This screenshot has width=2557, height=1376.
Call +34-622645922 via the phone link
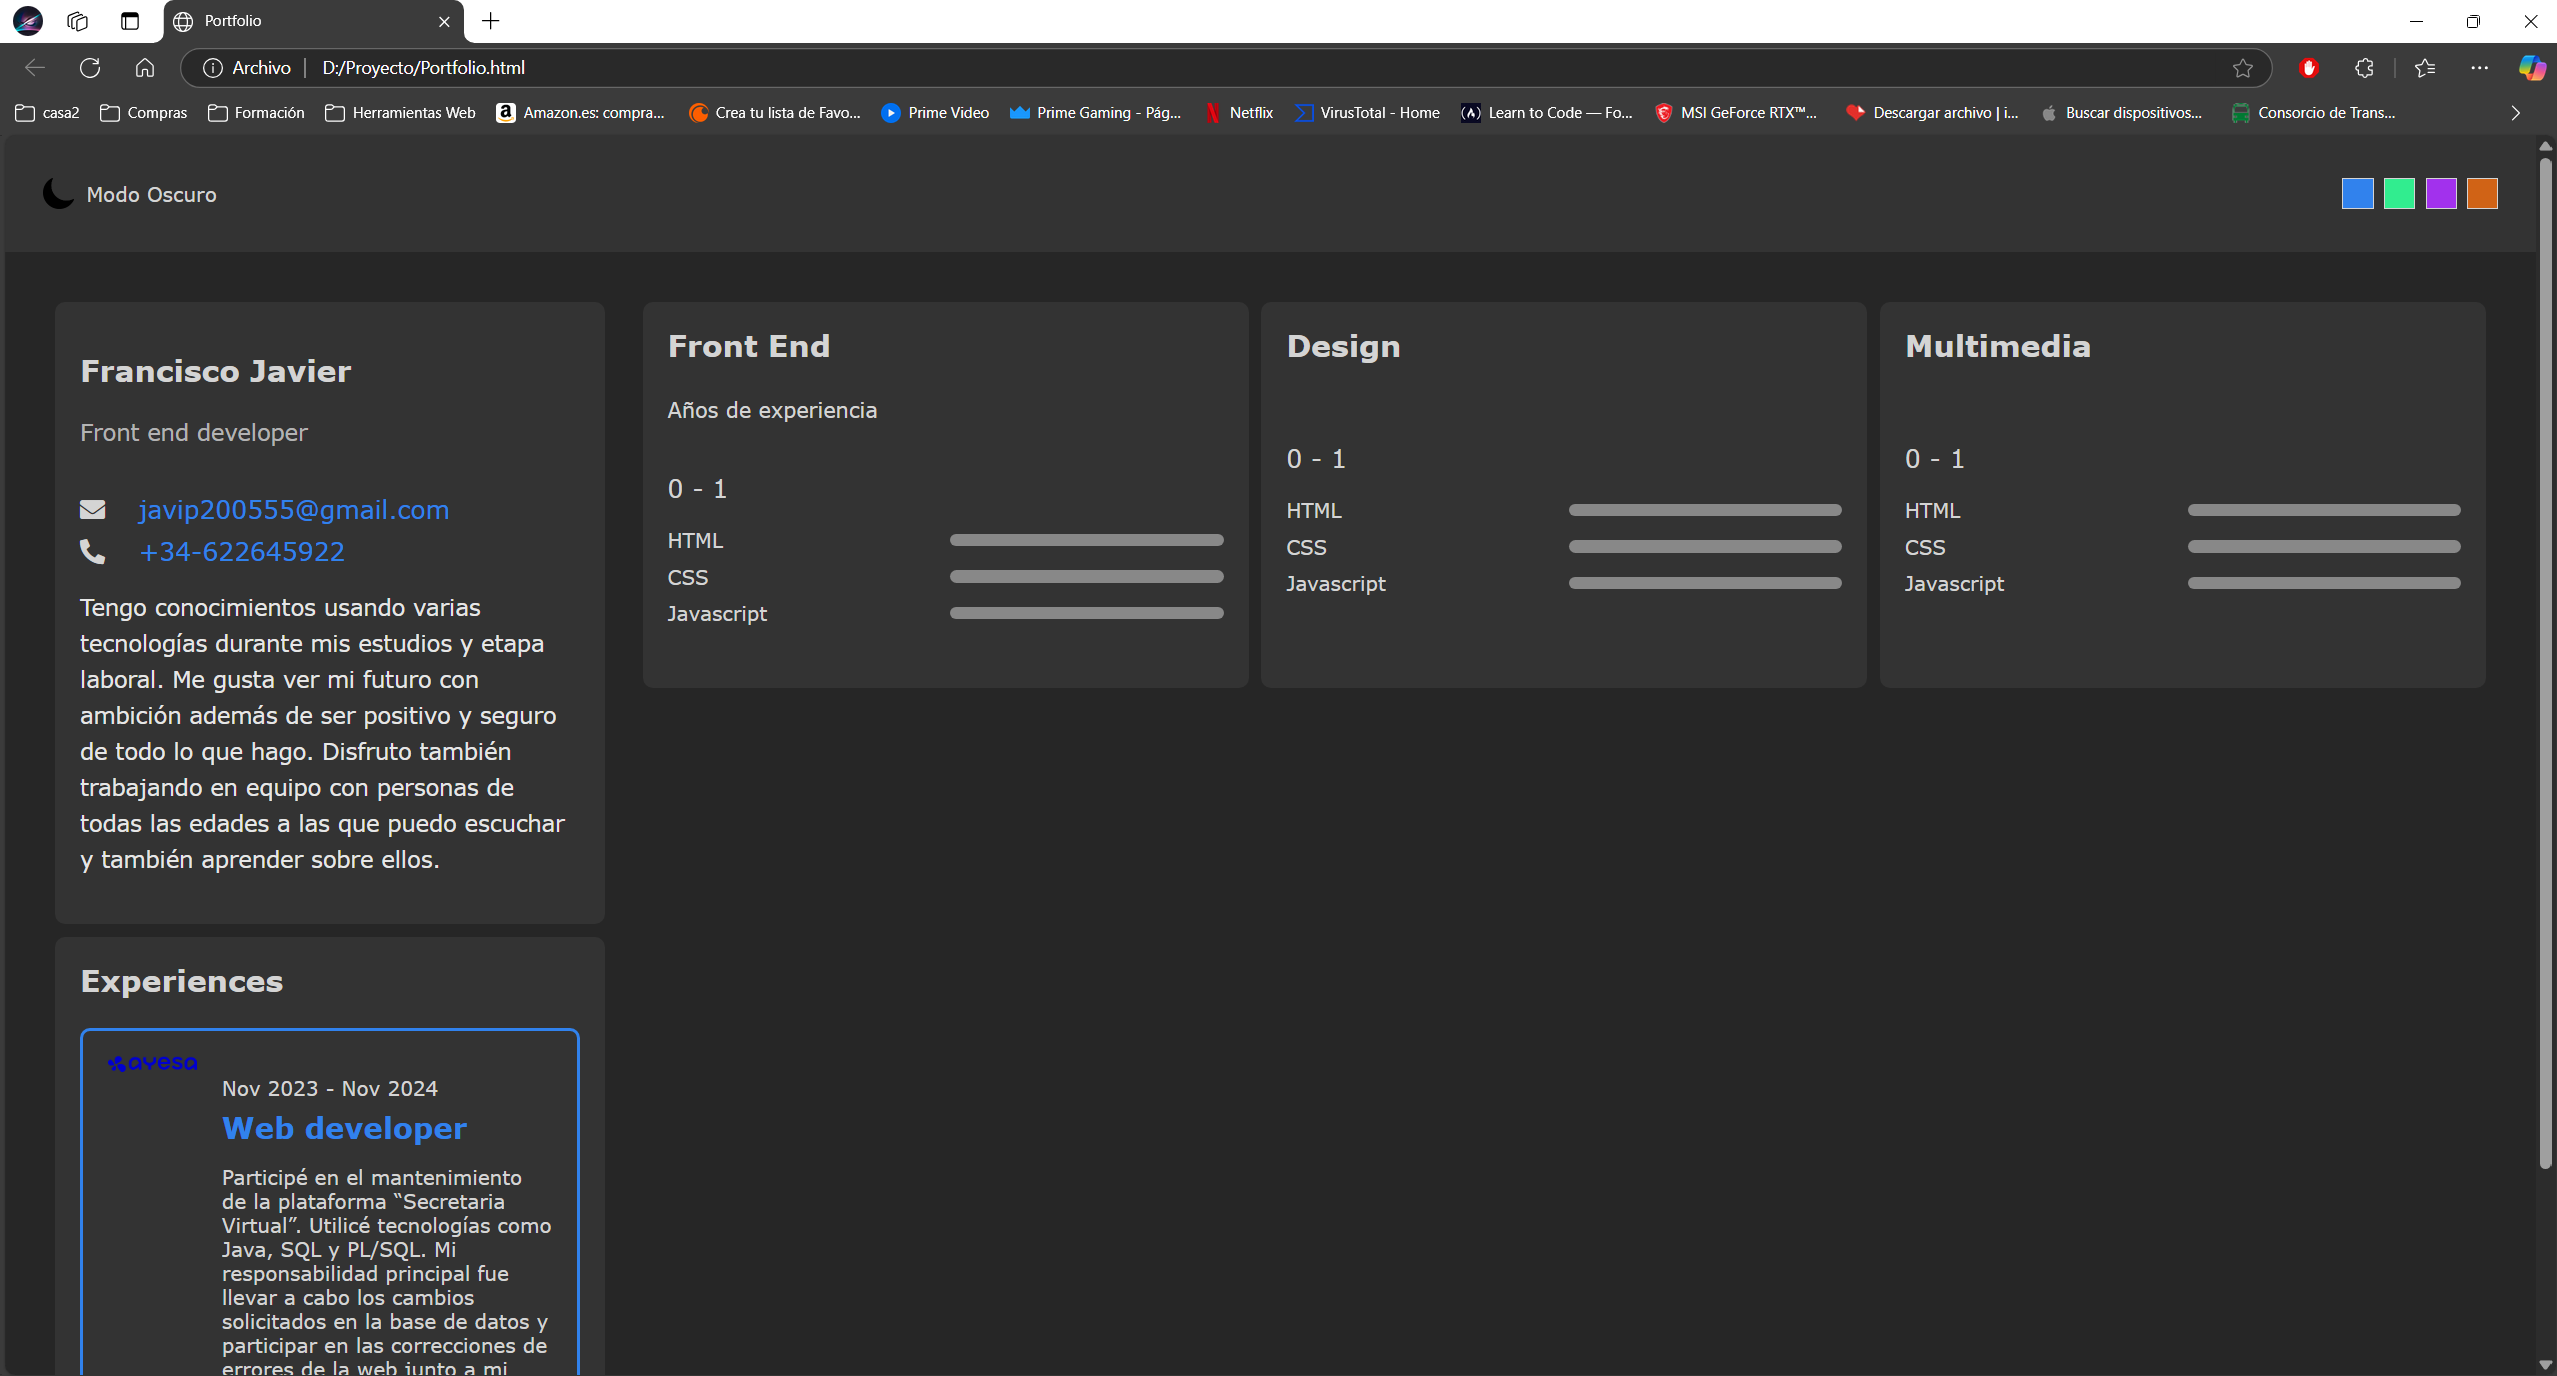(241, 551)
